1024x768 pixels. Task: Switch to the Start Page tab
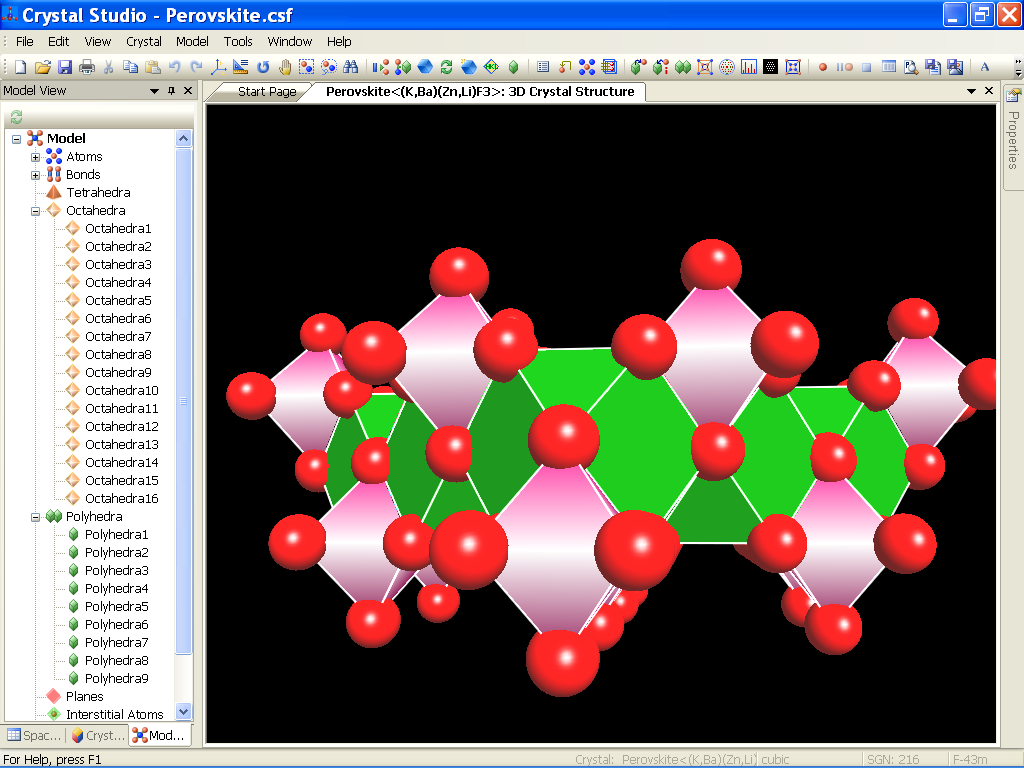pos(266,92)
